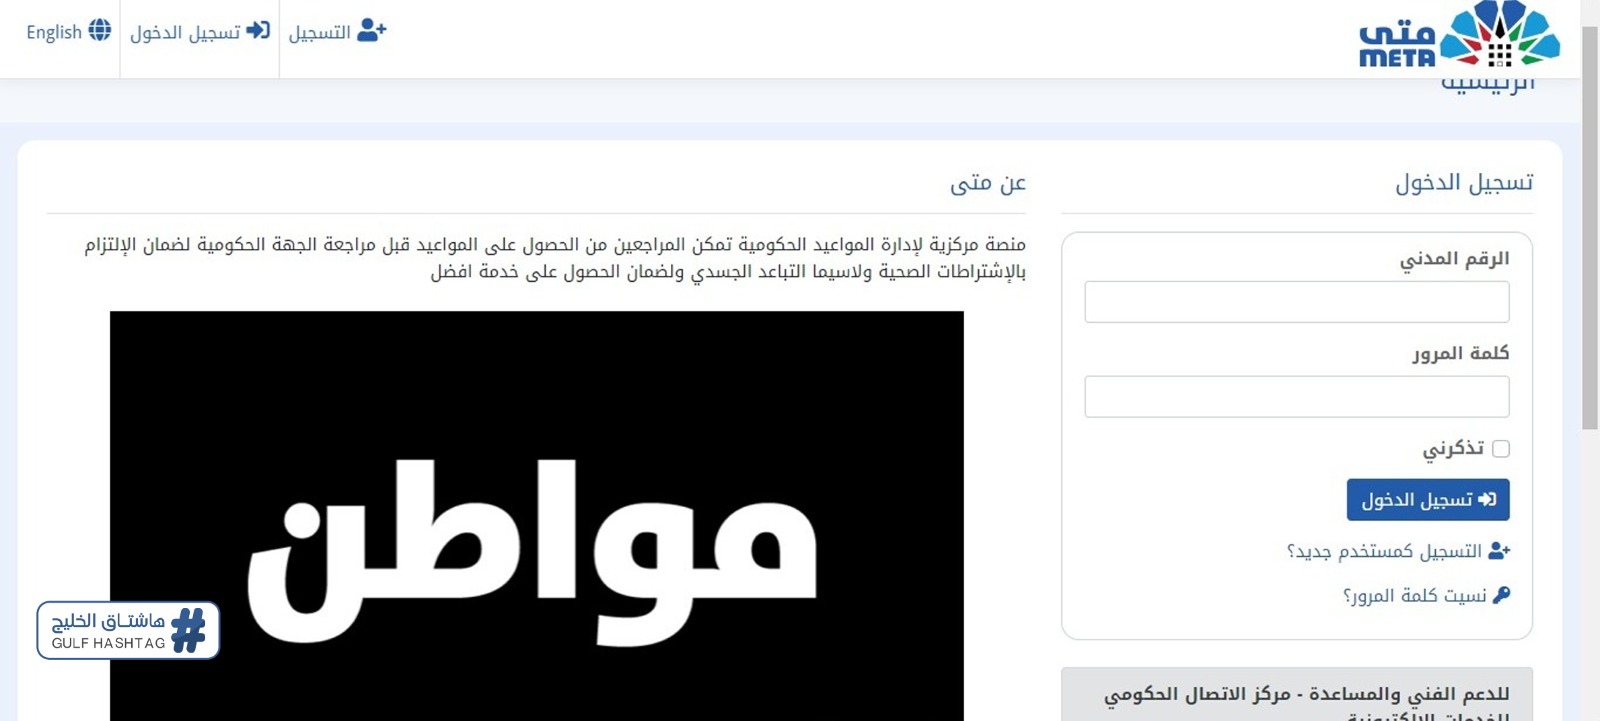Click the كلمة المرور password field
The height and width of the screenshot is (721, 1600).
pos(1297,397)
